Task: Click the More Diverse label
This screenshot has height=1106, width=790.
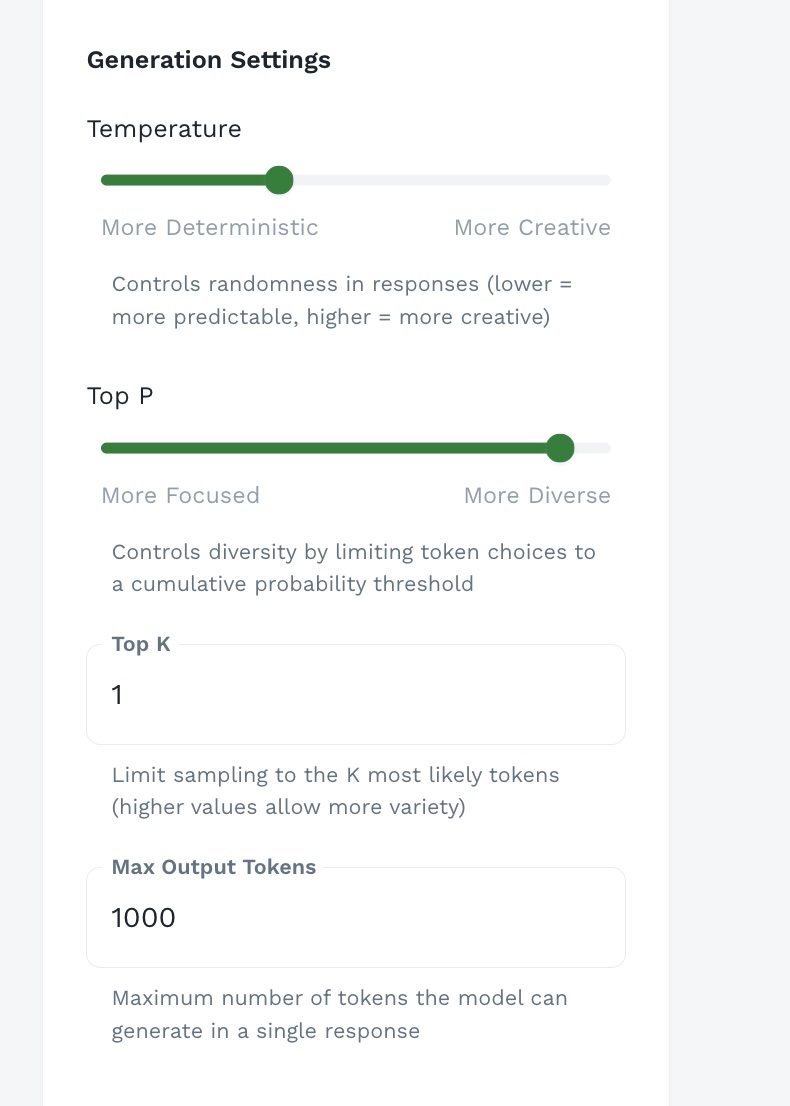Action: pyautogui.click(x=537, y=496)
